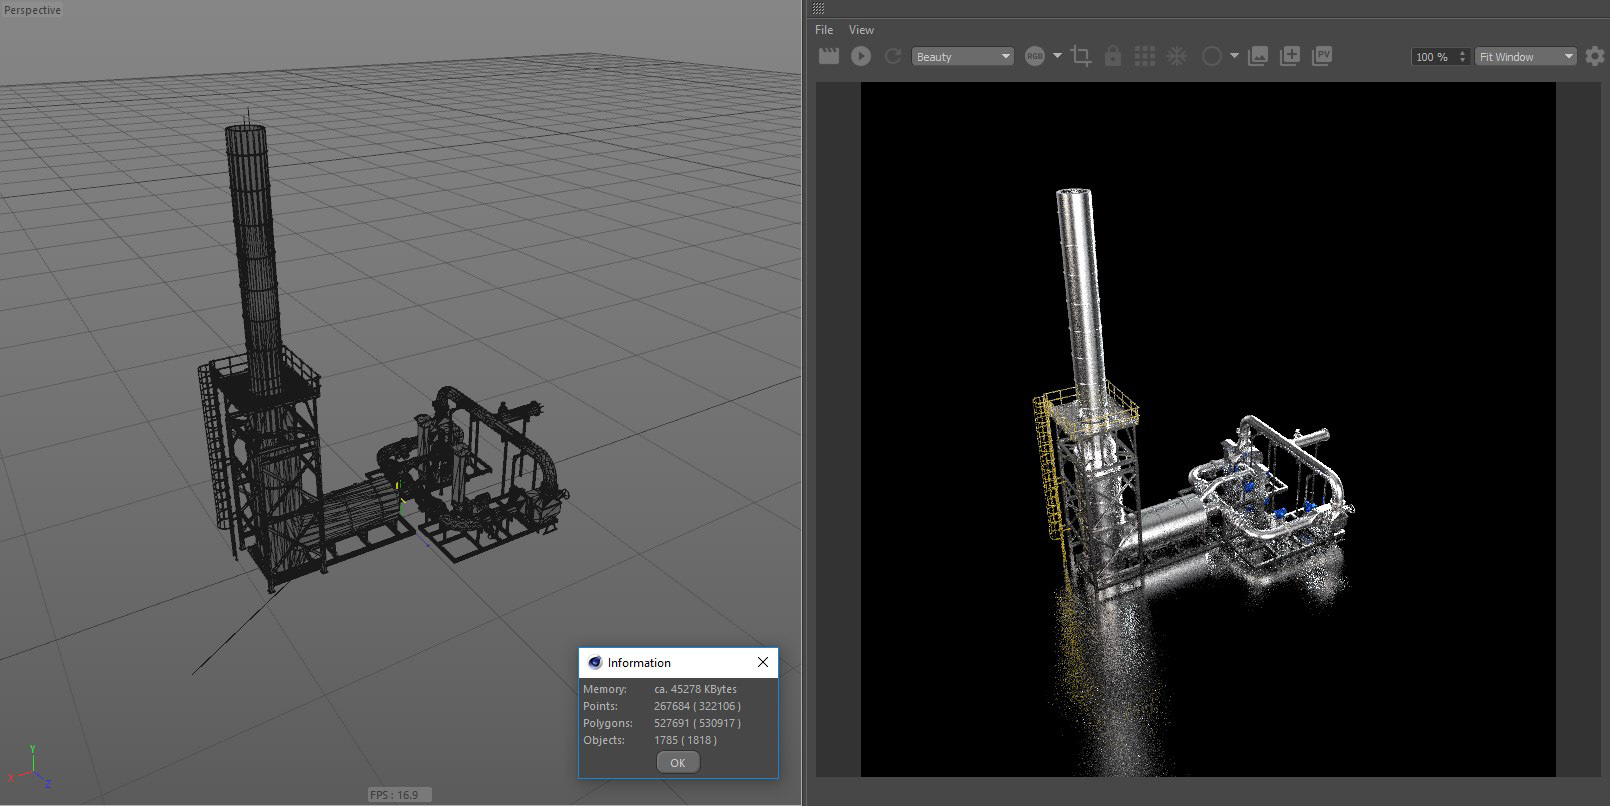Open the File menu in render view
This screenshot has width=1610, height=806.
click(x=824, y=30)
